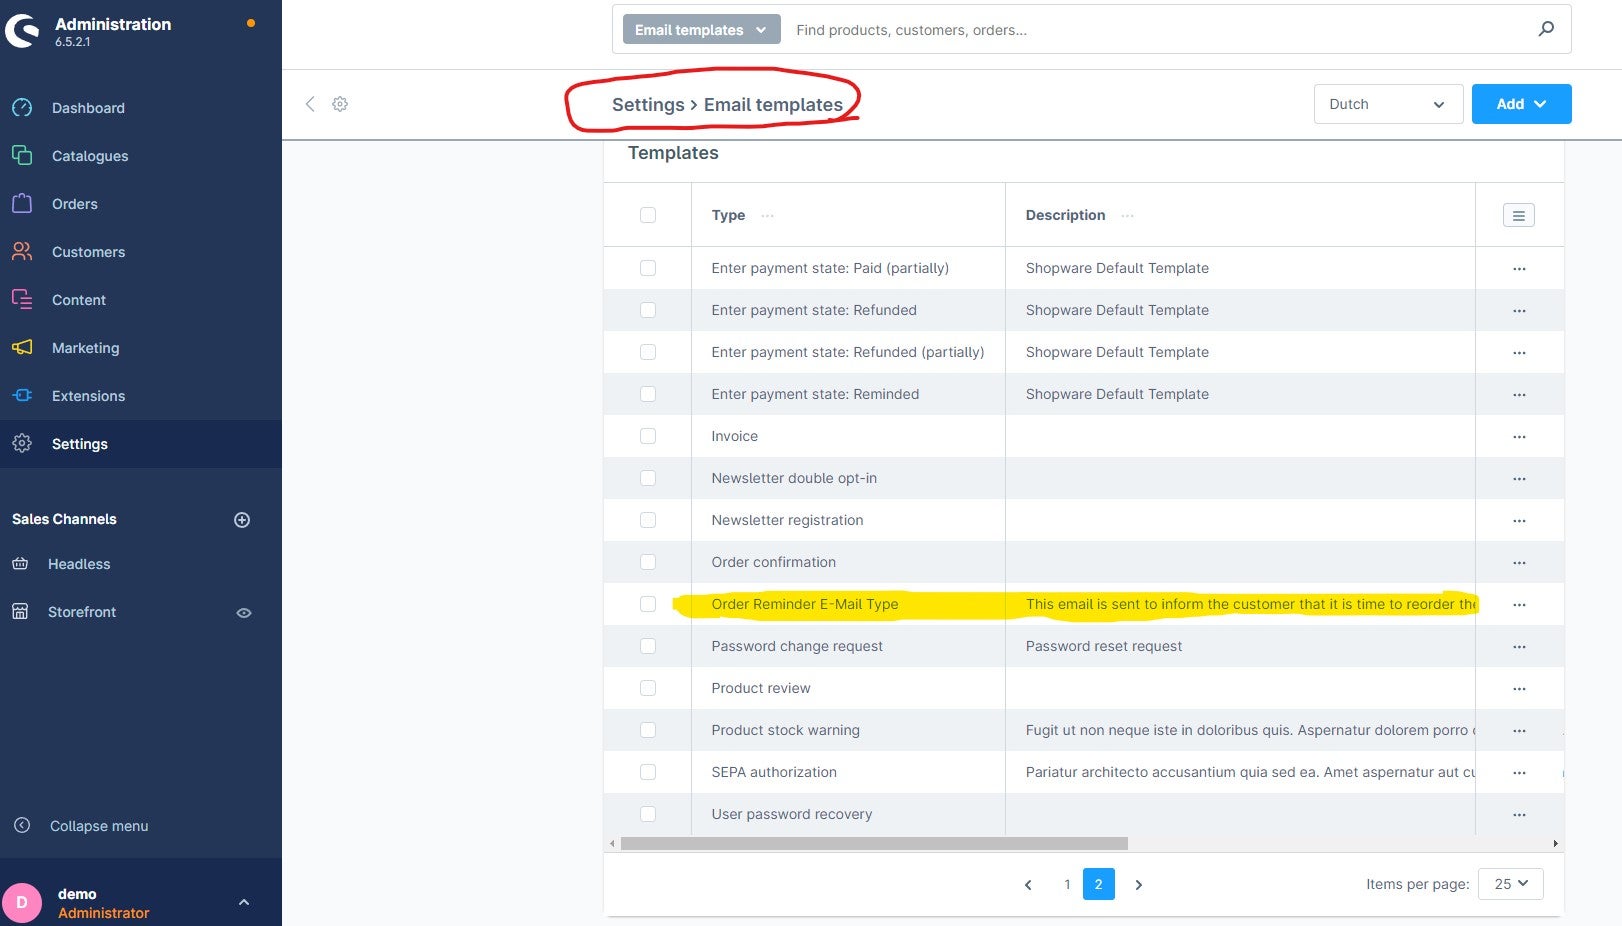Open the grid column settings icon
Image resolution: width=1622 pixels, height=926 pixels.
pos(1518,215)
